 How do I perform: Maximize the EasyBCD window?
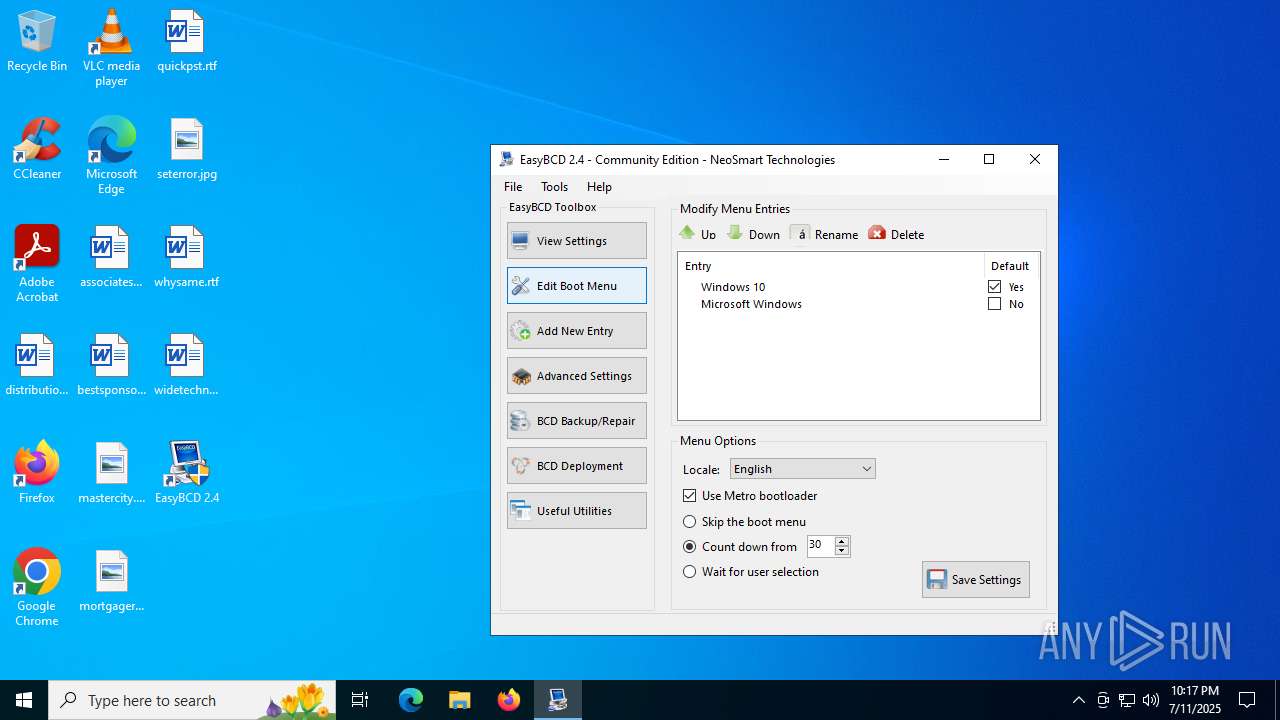989,159
